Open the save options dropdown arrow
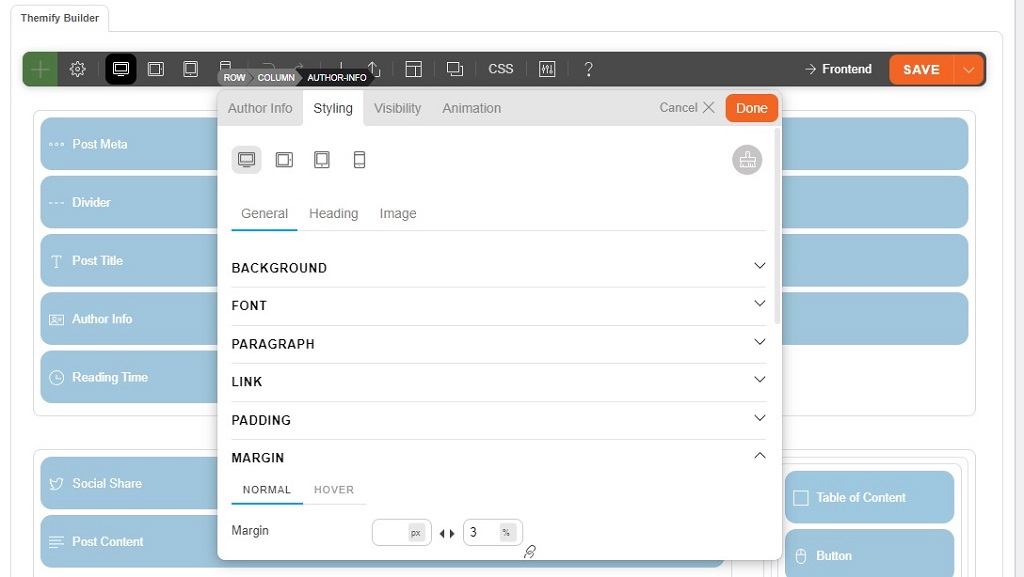Viewport: 1024px width, 577px height. click(969, 69)
